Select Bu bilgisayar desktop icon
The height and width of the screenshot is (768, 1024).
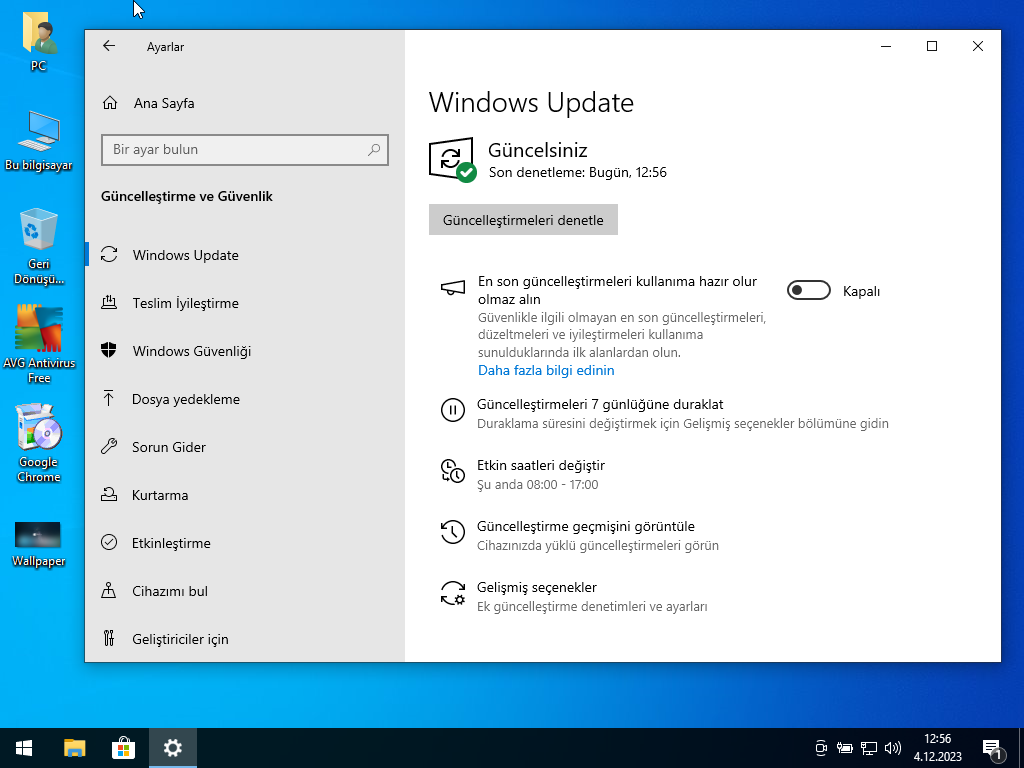coord(39,140)
